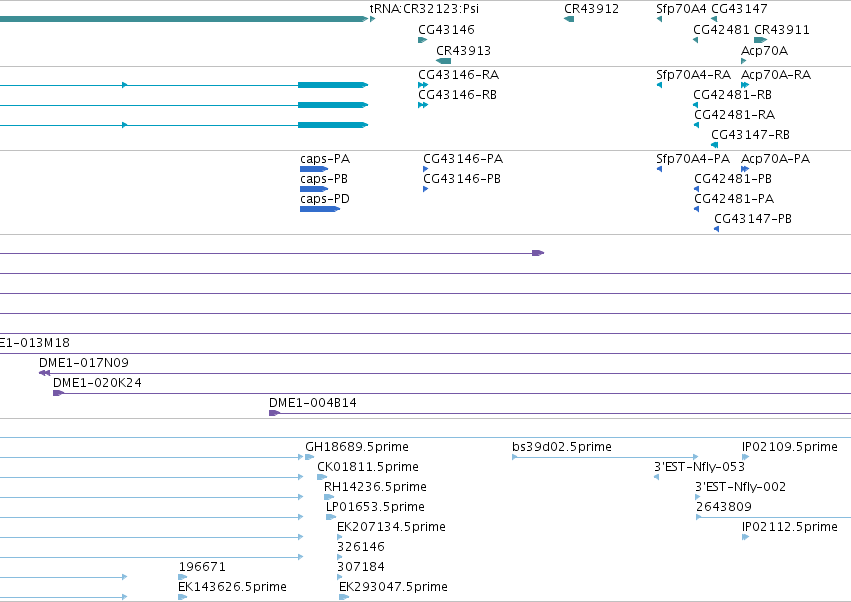Click the EK207134.5prime EST label

click(391, 528)
